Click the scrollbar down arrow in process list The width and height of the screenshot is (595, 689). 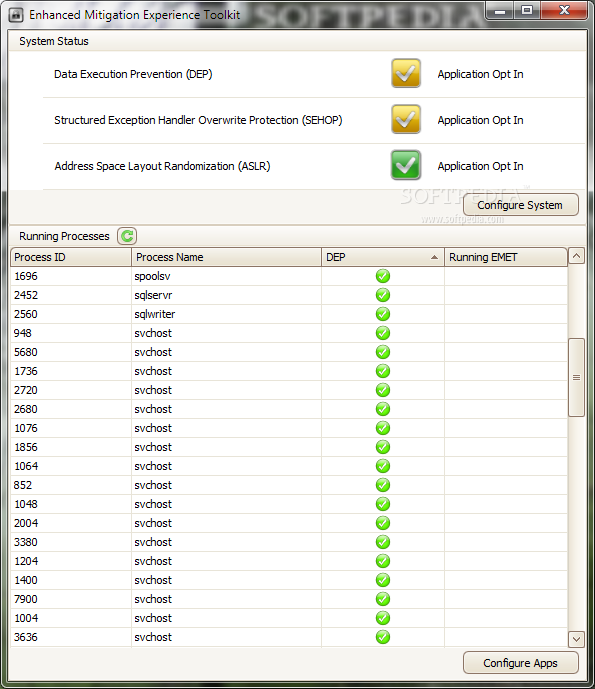576,639
